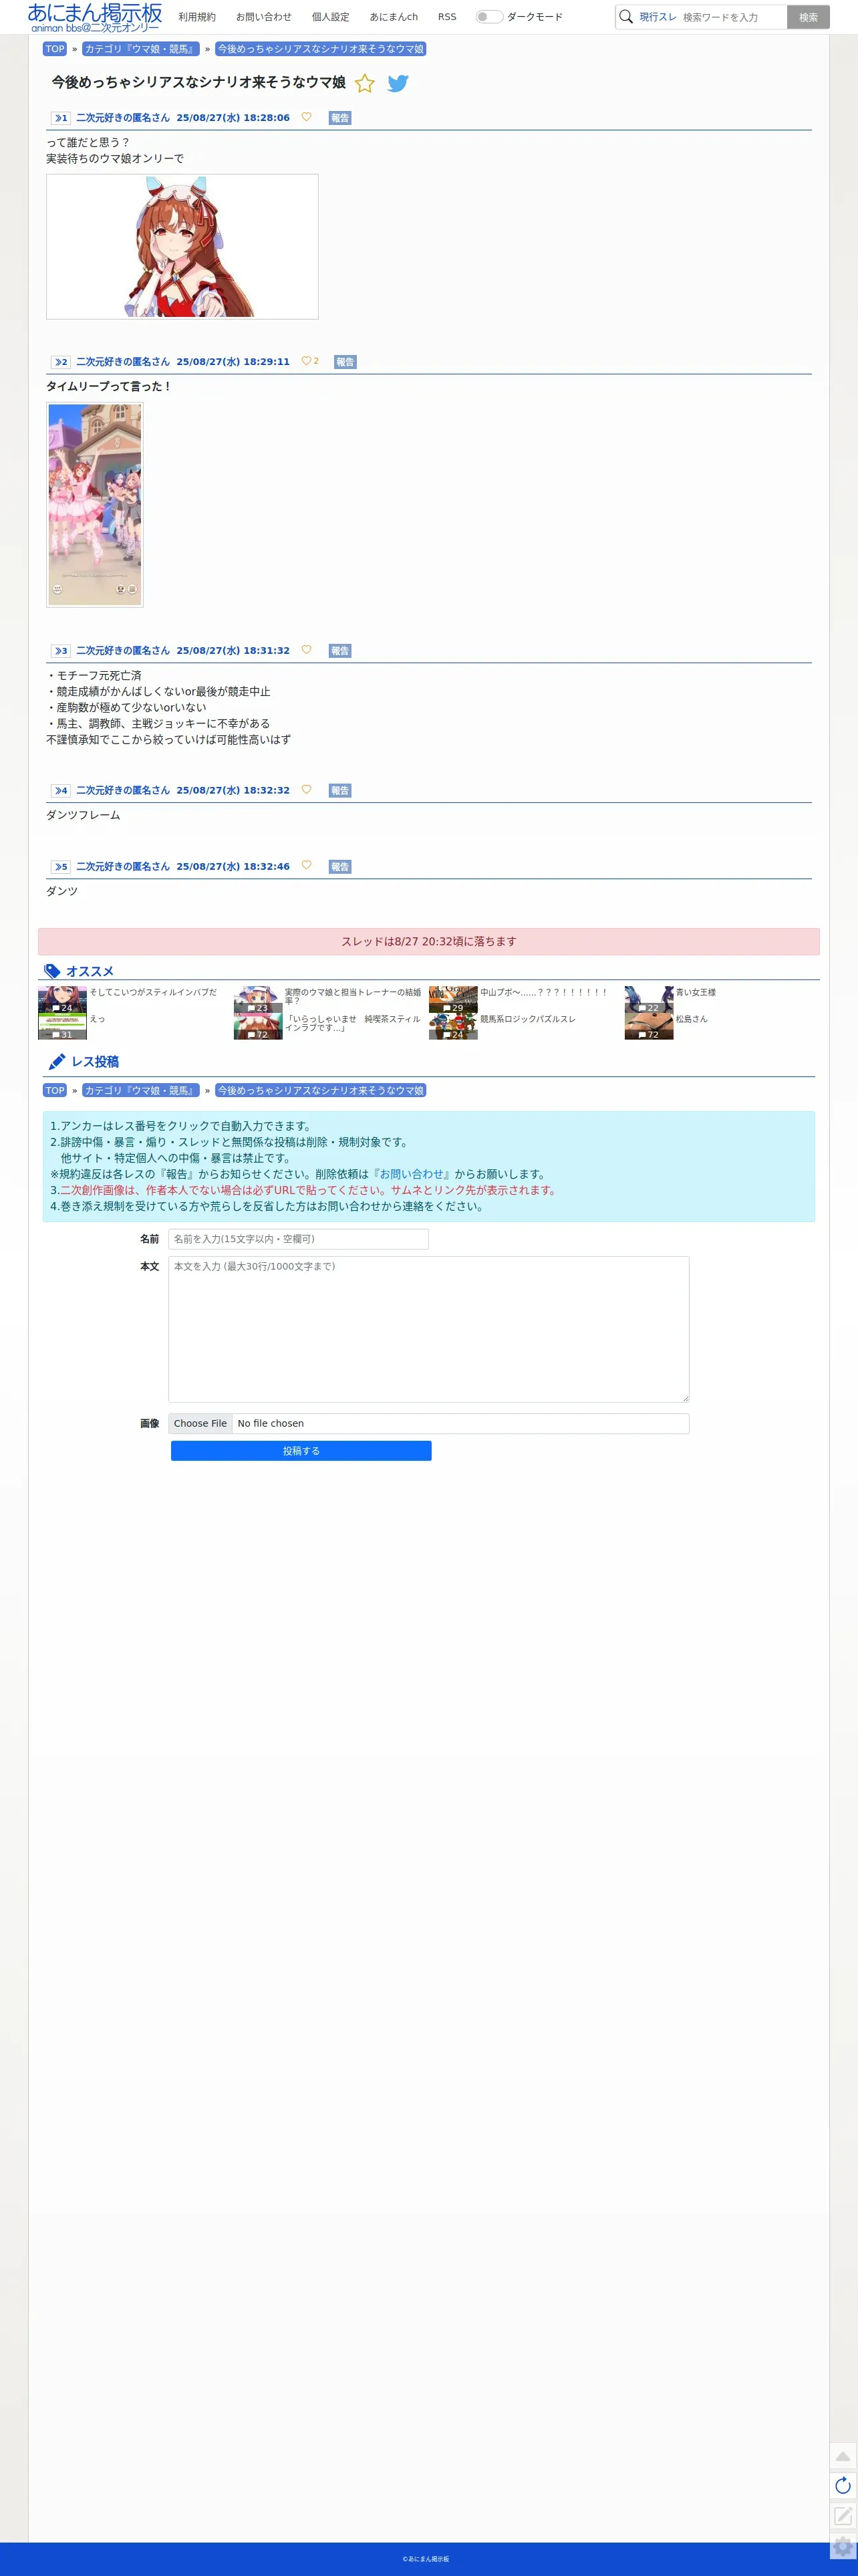Report post 2 with 報告 button
The width and height of the screenshot is (858, 2576).
pyautogui.click(x=345, y=362)
